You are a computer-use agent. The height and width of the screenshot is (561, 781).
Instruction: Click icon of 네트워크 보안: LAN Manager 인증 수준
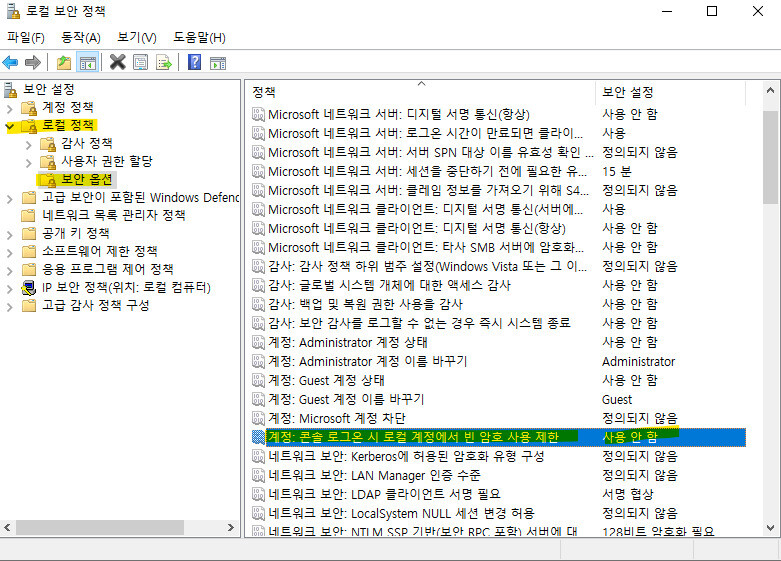pos(258,475)
